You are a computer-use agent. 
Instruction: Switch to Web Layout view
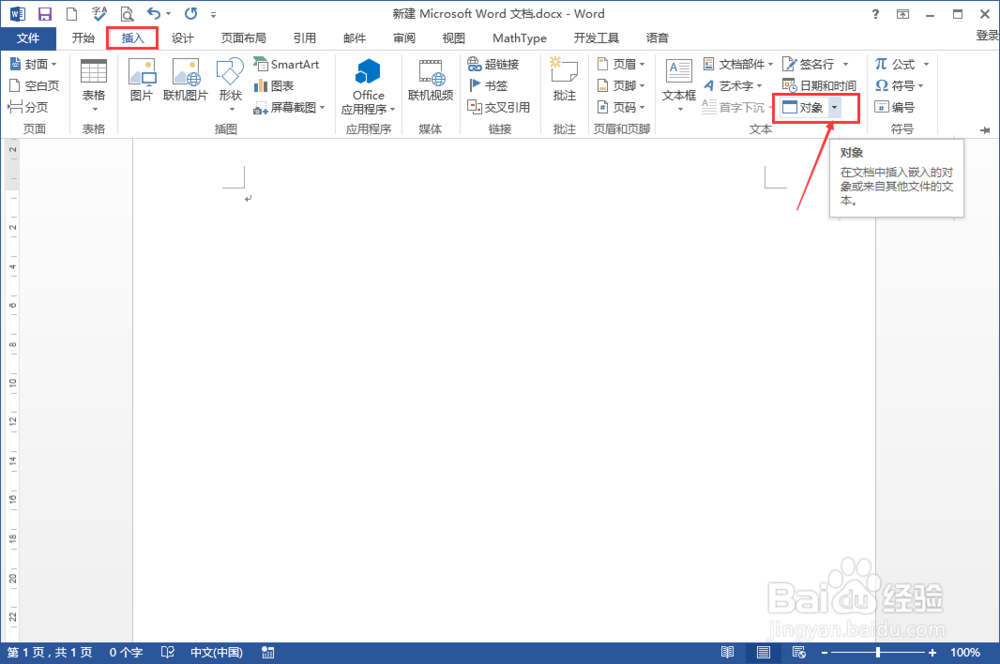tap(798, 653)
